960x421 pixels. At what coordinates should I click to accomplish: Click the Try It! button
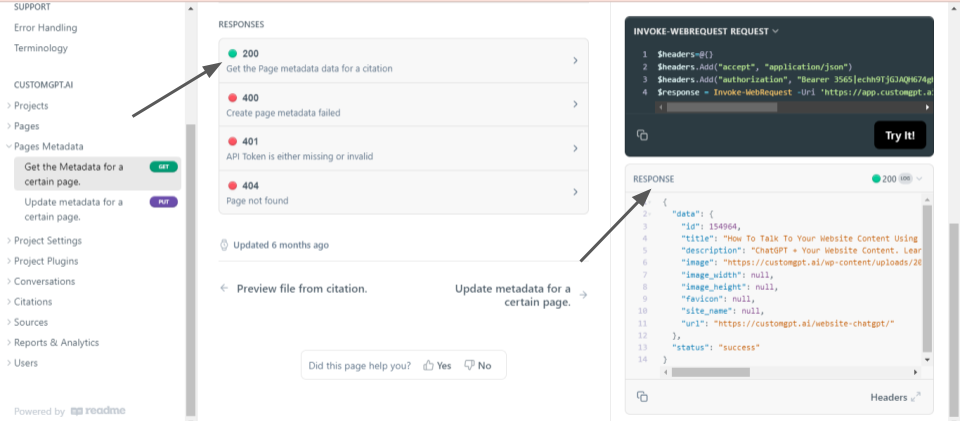coord(899,135)
